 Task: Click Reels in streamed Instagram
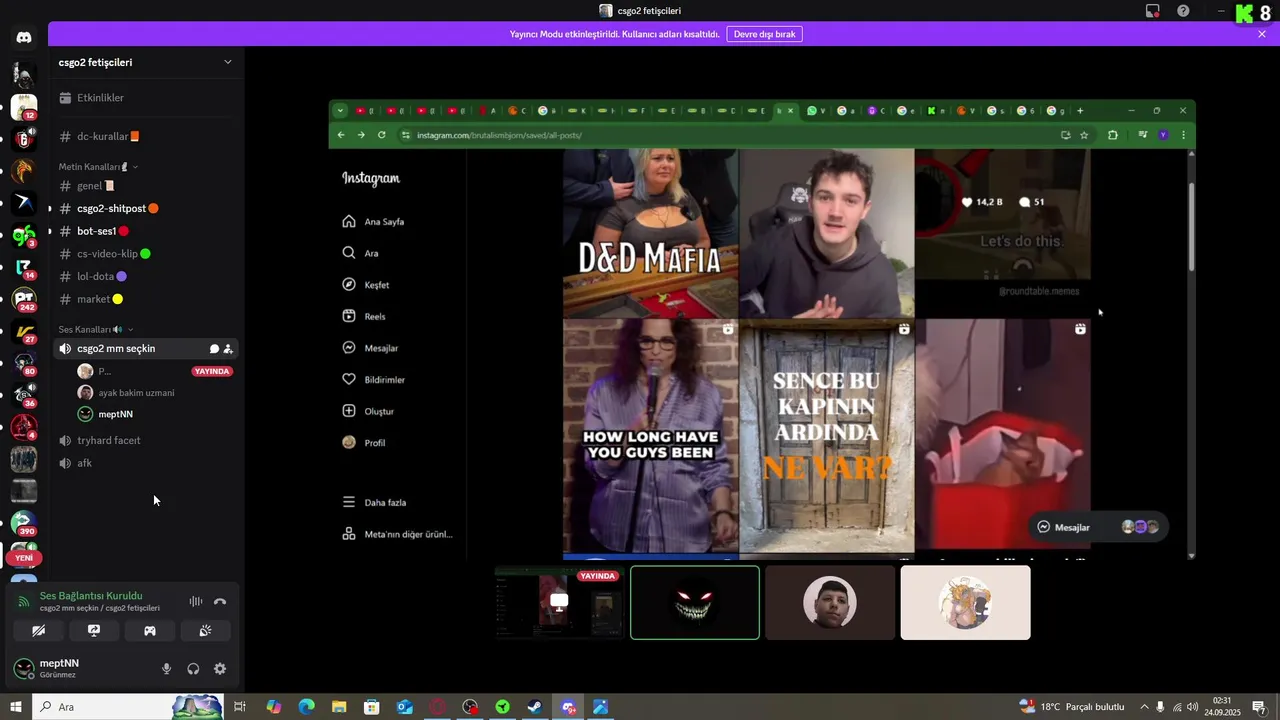pos(364,317)
